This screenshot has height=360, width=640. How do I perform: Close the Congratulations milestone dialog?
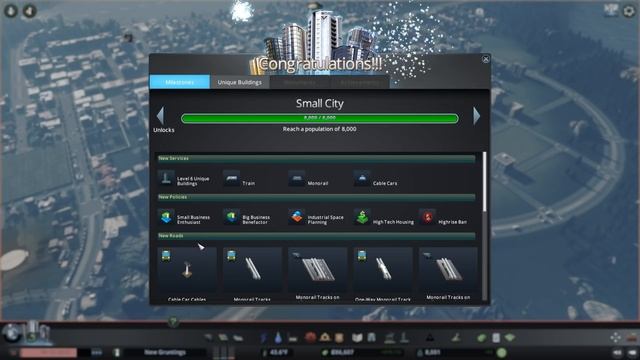point(486,59)
